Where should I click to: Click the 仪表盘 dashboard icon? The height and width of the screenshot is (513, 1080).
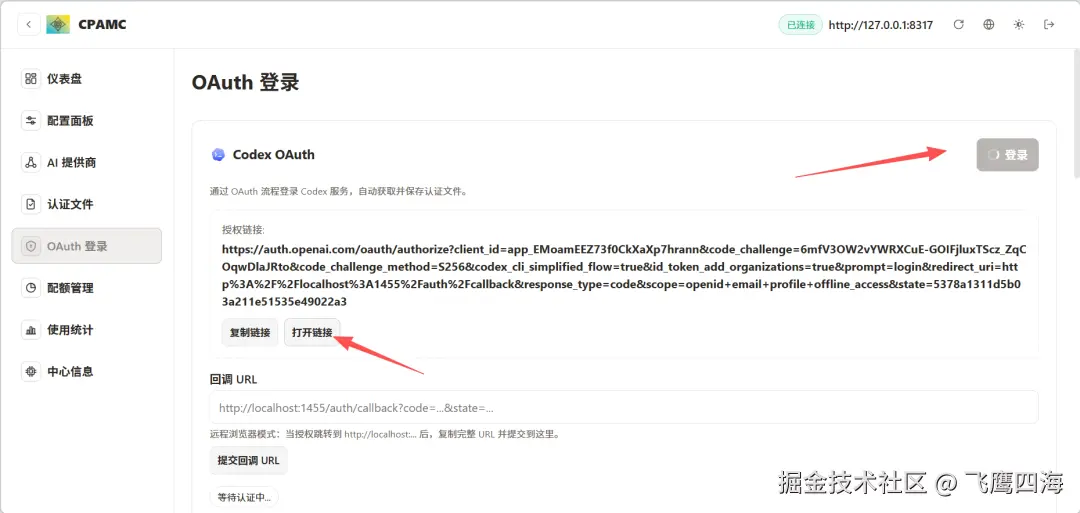[x=30, y=78]
